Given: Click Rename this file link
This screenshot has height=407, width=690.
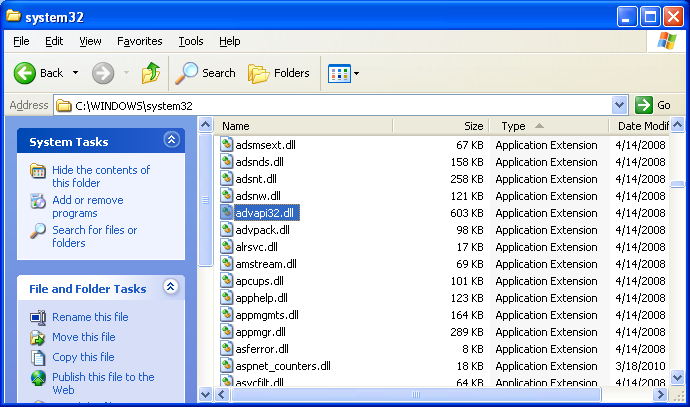Looking at the screenshot, I should [x=90, y=317].
